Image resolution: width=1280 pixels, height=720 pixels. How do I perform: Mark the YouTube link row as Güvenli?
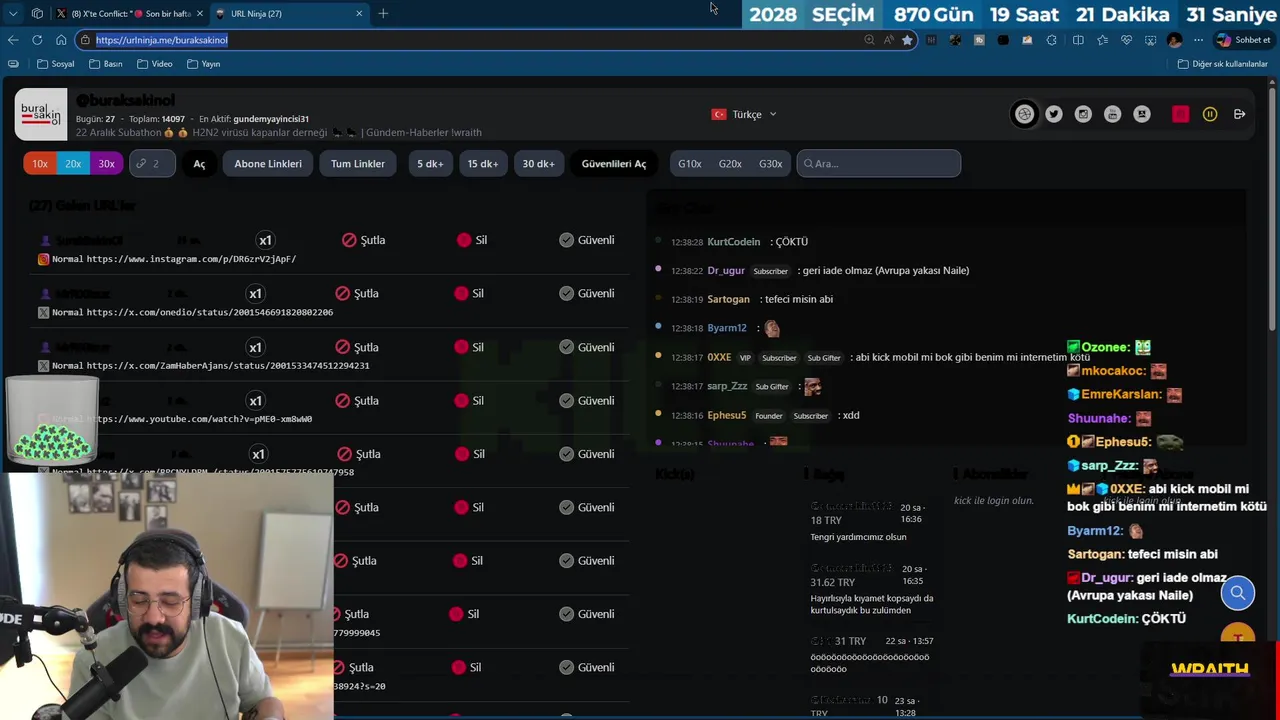pyautogui.click(x=587, y=400)
